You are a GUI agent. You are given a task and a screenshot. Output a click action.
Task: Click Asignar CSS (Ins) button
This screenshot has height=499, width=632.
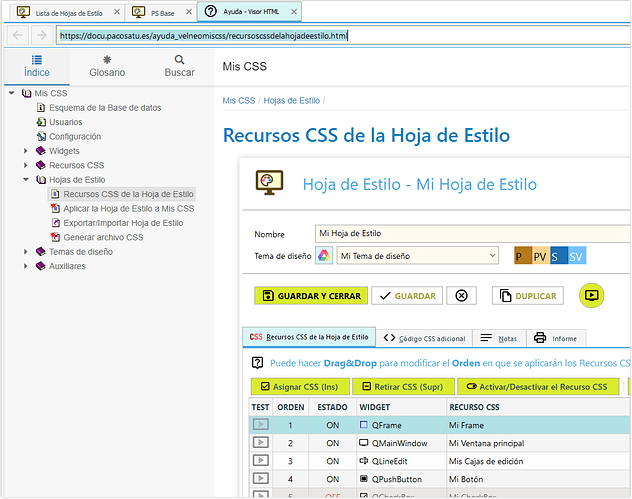(x=300, y=386)
